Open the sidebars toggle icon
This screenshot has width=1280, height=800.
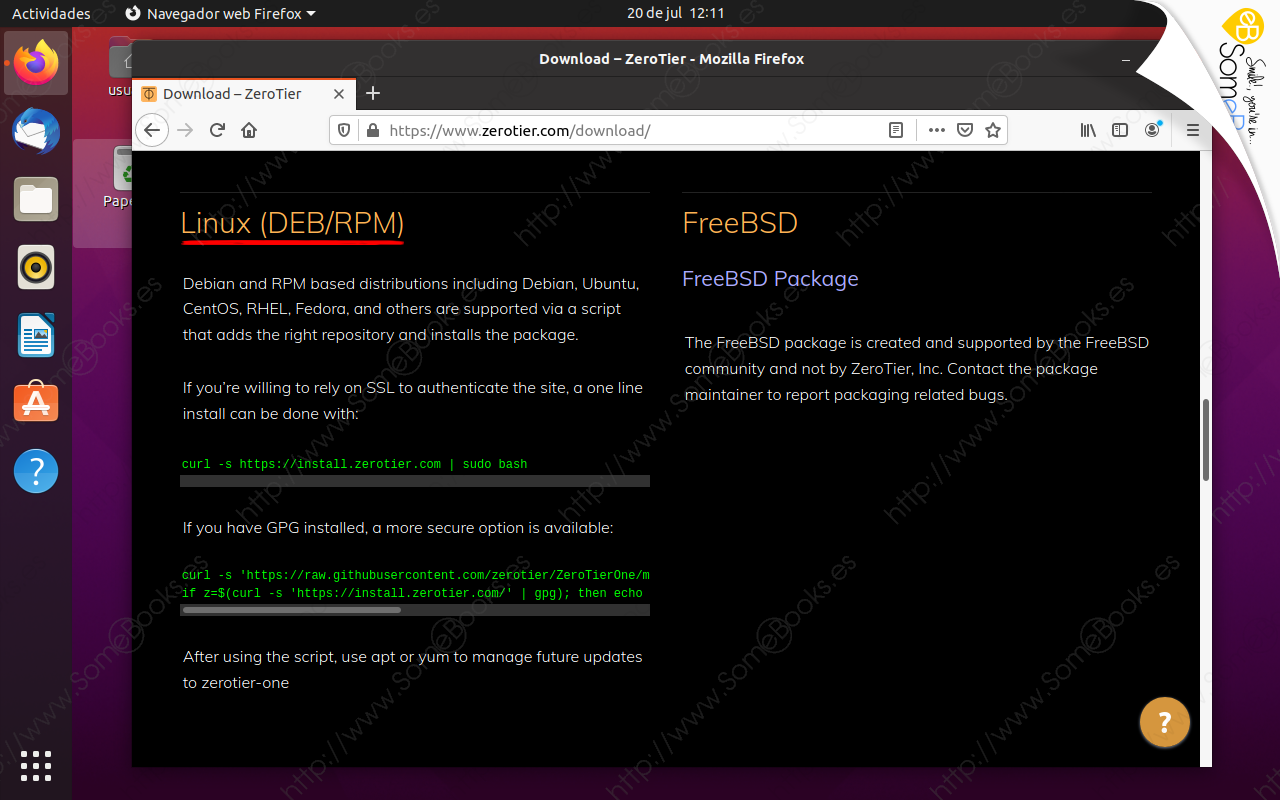[x=1120, y=130]
